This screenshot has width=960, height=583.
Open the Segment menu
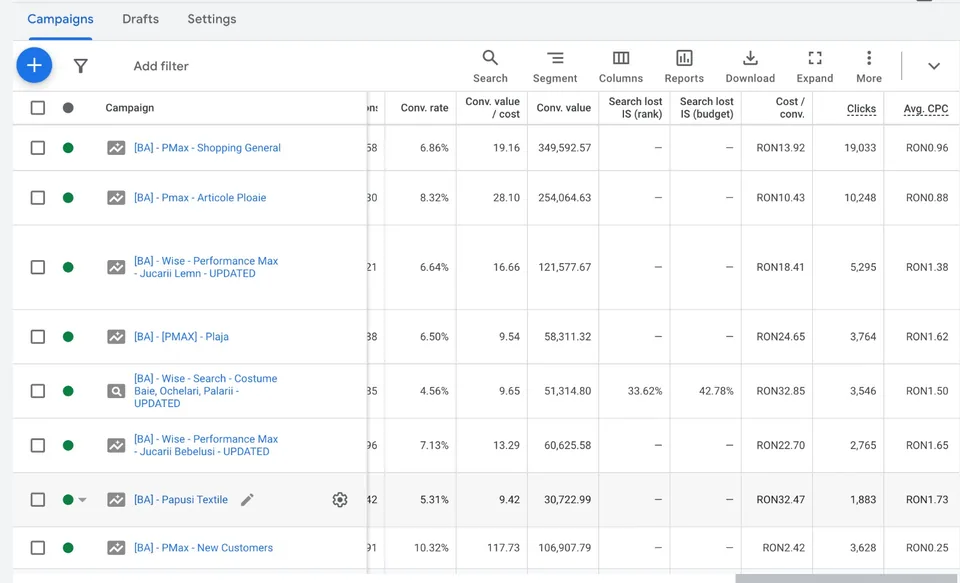(x=555, y=66)
